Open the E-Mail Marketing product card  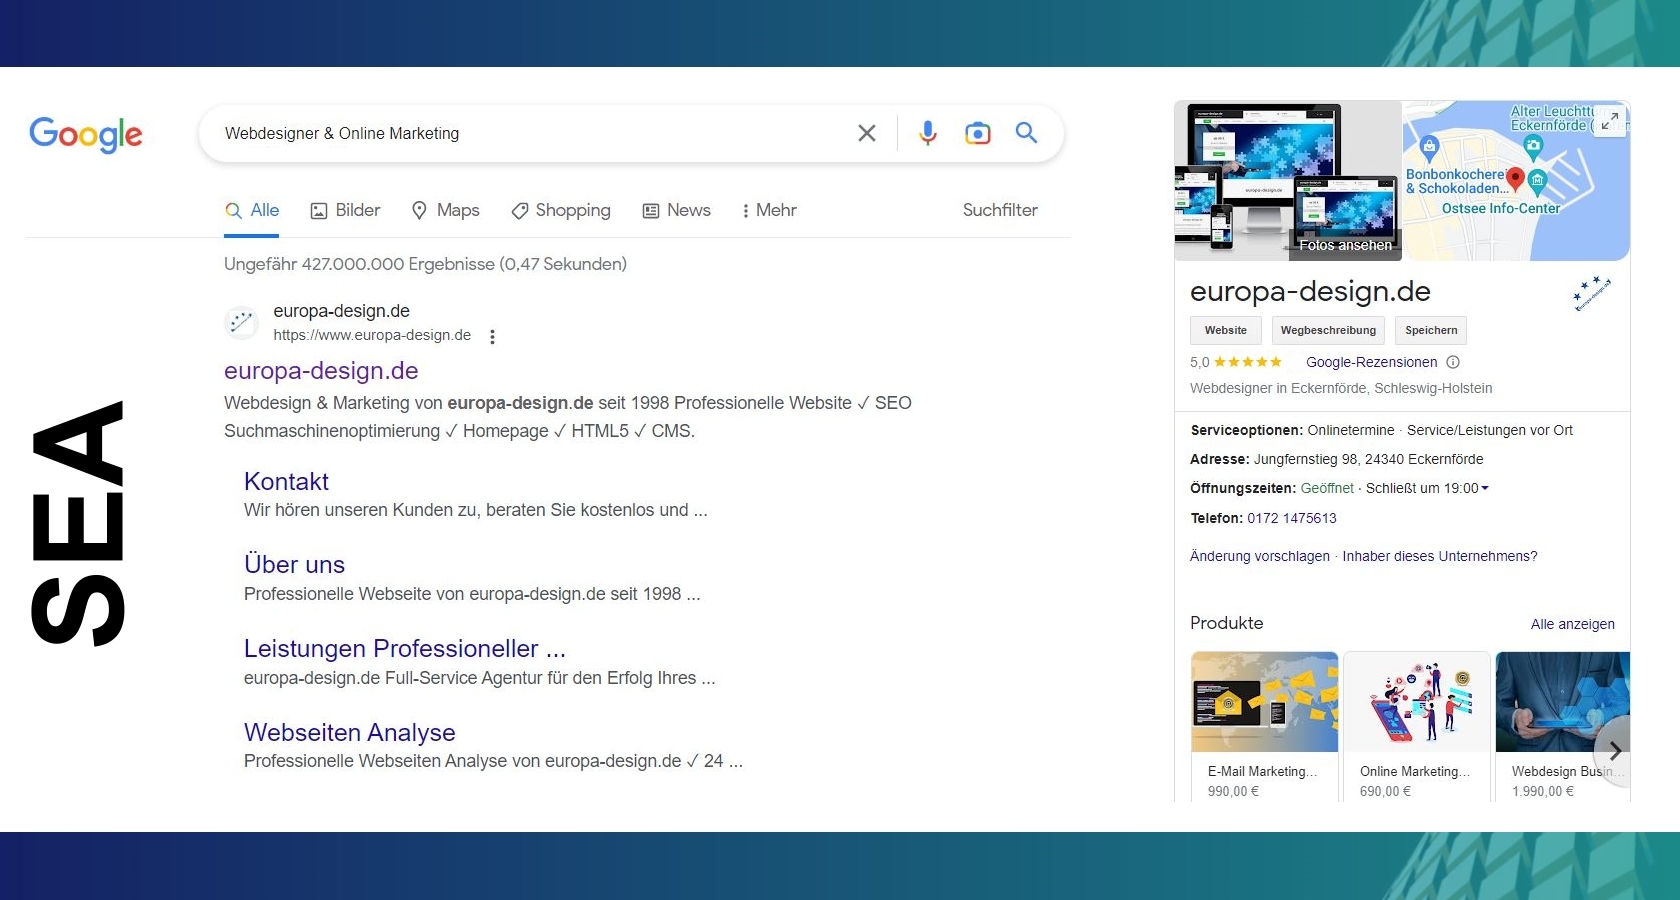[1265, 726]
